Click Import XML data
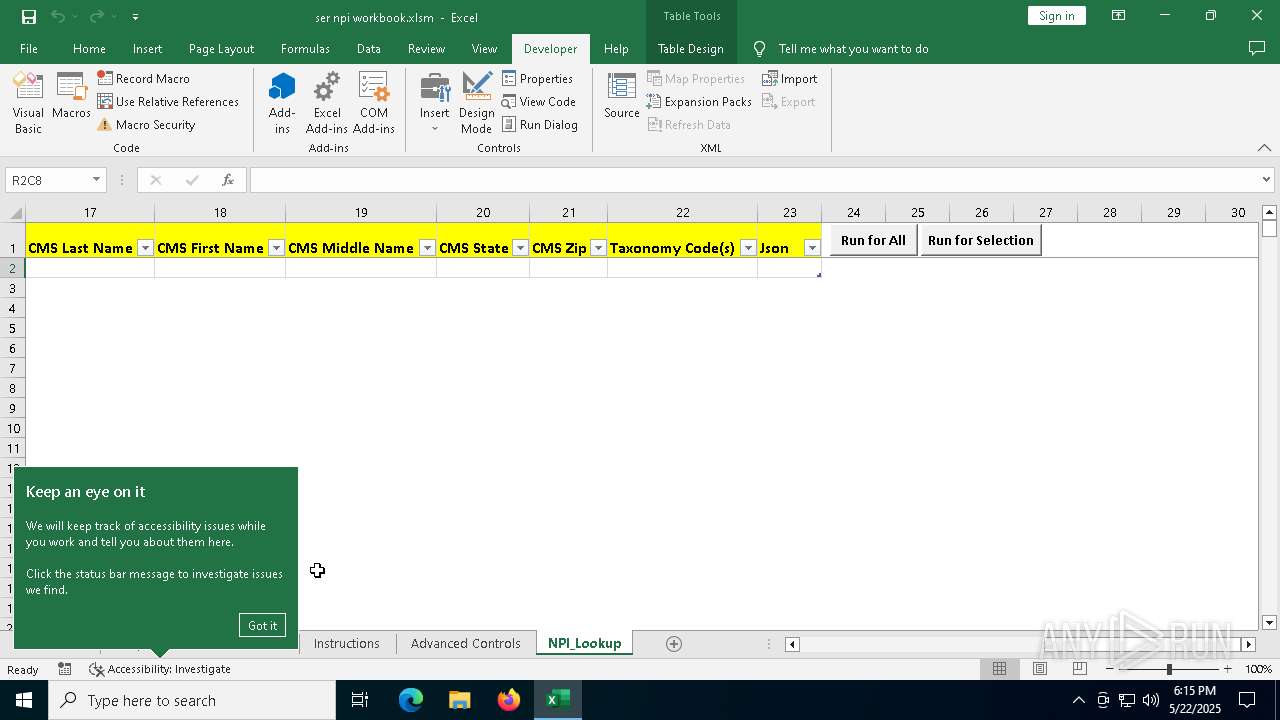 (790, 78)
